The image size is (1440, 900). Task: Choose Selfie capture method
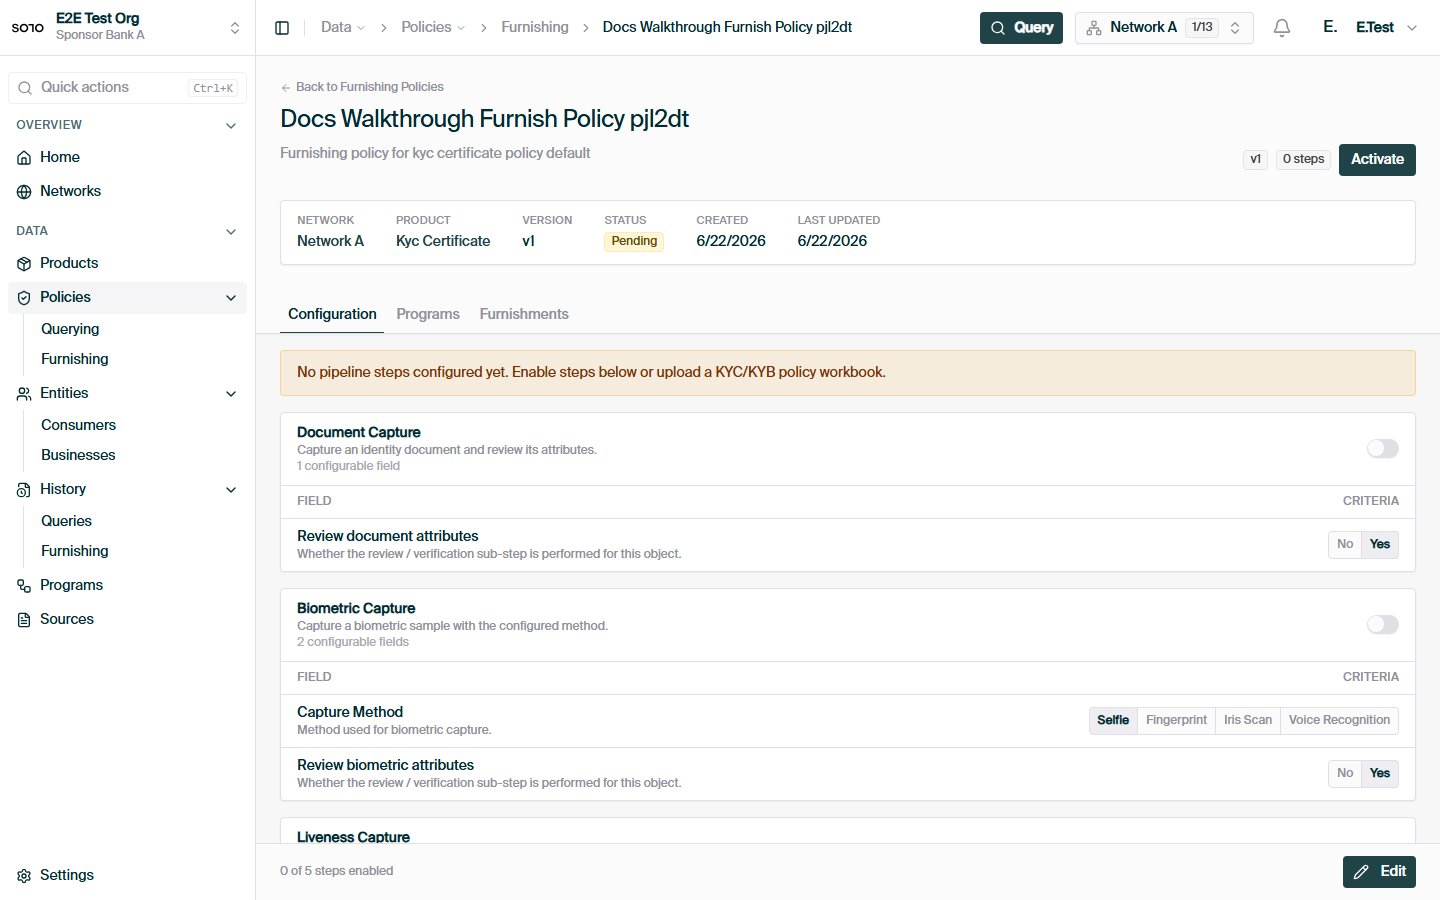(1113, 720)
